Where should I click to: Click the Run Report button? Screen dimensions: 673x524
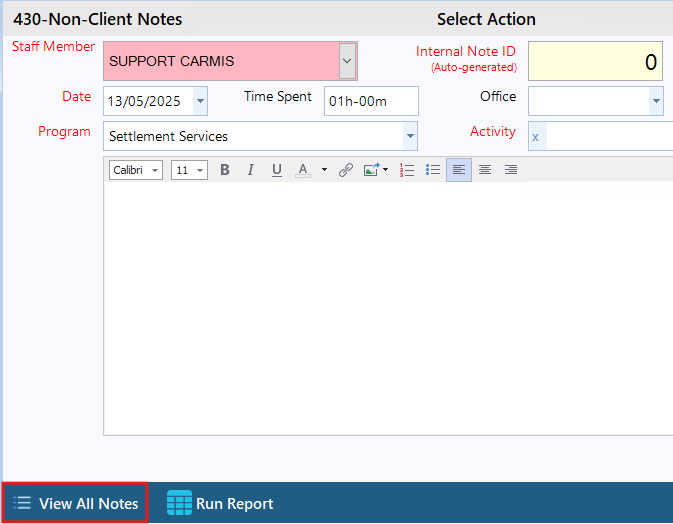220,504
